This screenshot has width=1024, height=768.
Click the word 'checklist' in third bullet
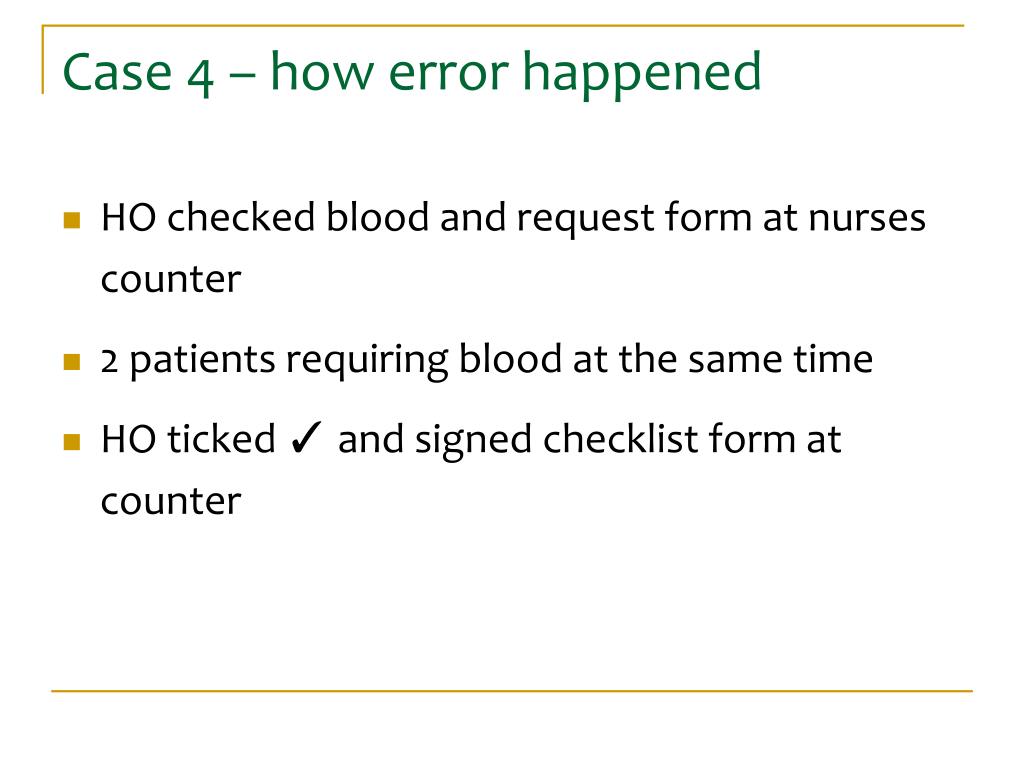click(x=620, y=438)
